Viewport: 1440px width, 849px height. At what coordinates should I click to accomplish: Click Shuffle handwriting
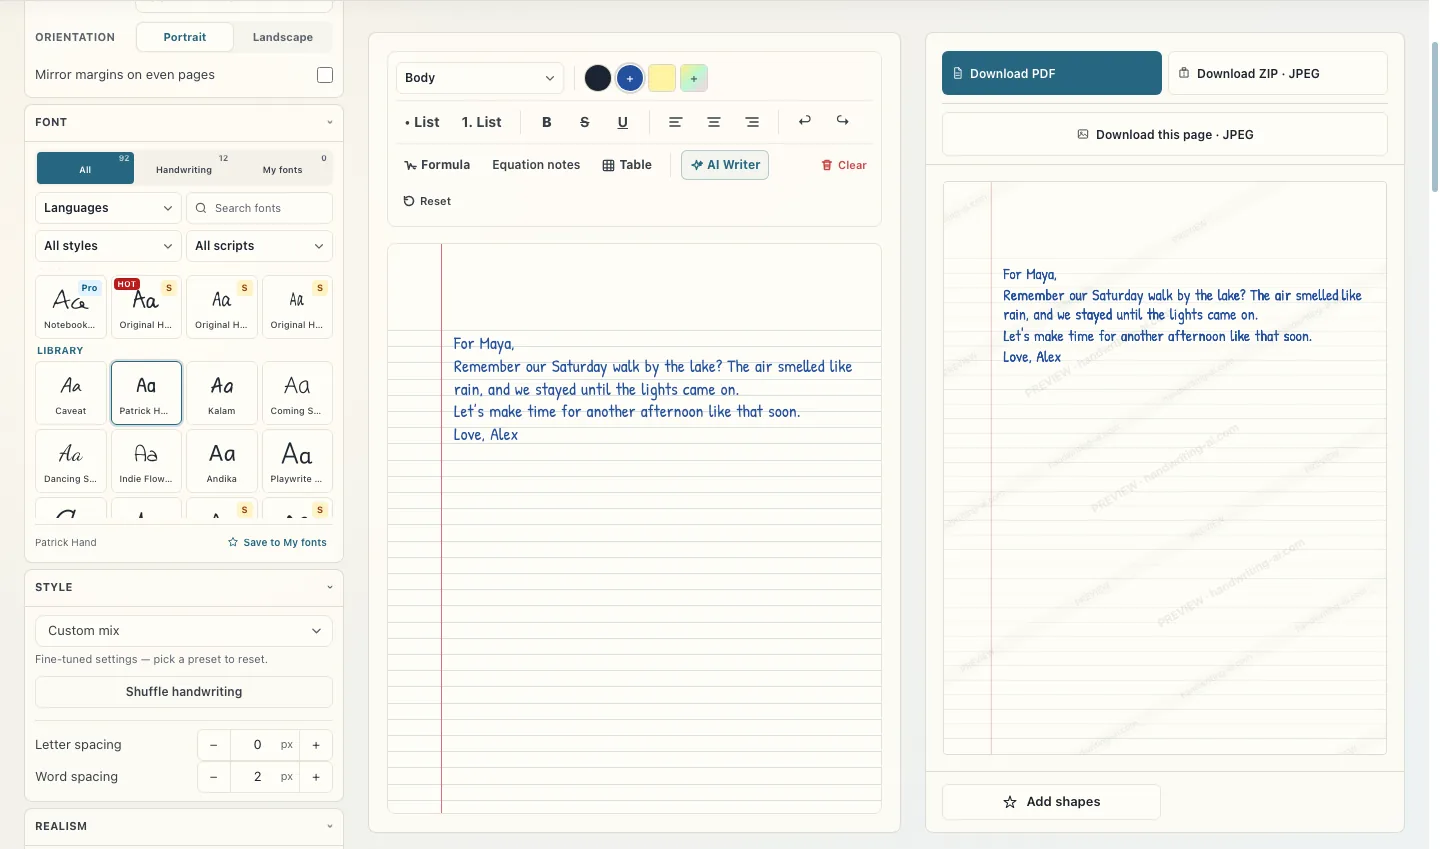(x=184, y=692)
